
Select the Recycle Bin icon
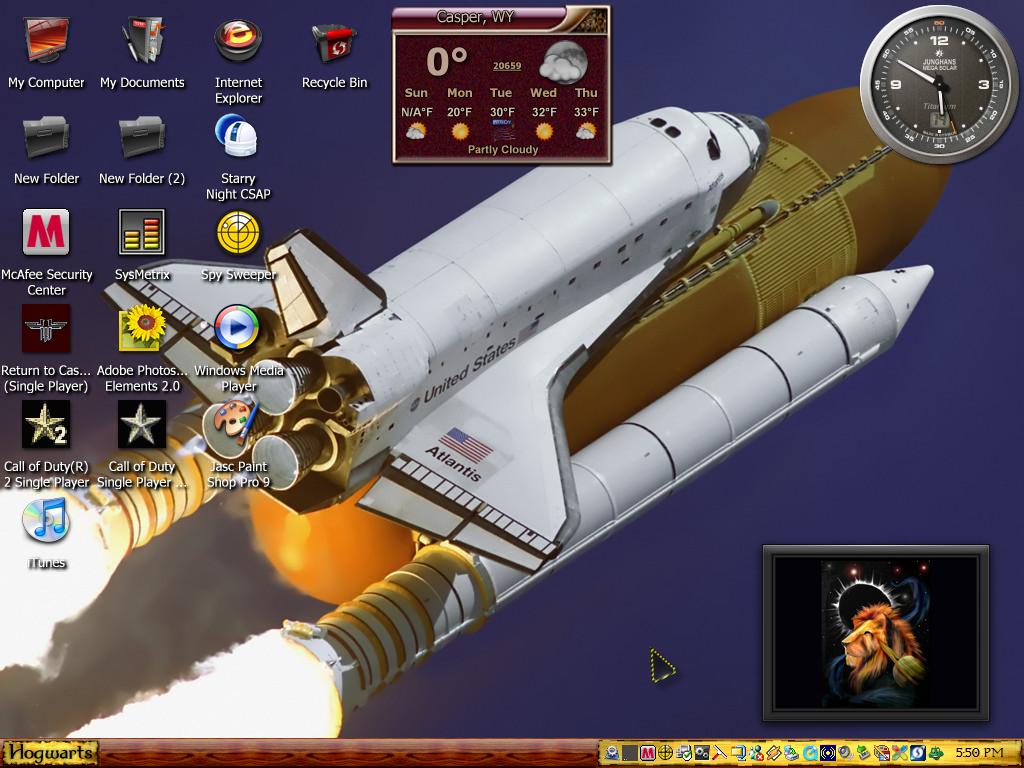point(334,54)
